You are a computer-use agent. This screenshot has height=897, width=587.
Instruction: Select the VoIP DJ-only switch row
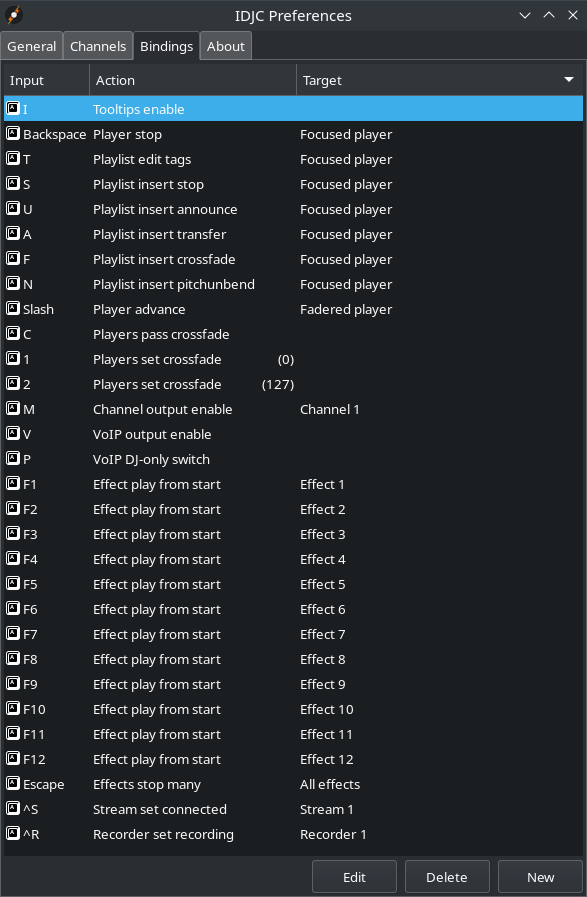[294, 459]
